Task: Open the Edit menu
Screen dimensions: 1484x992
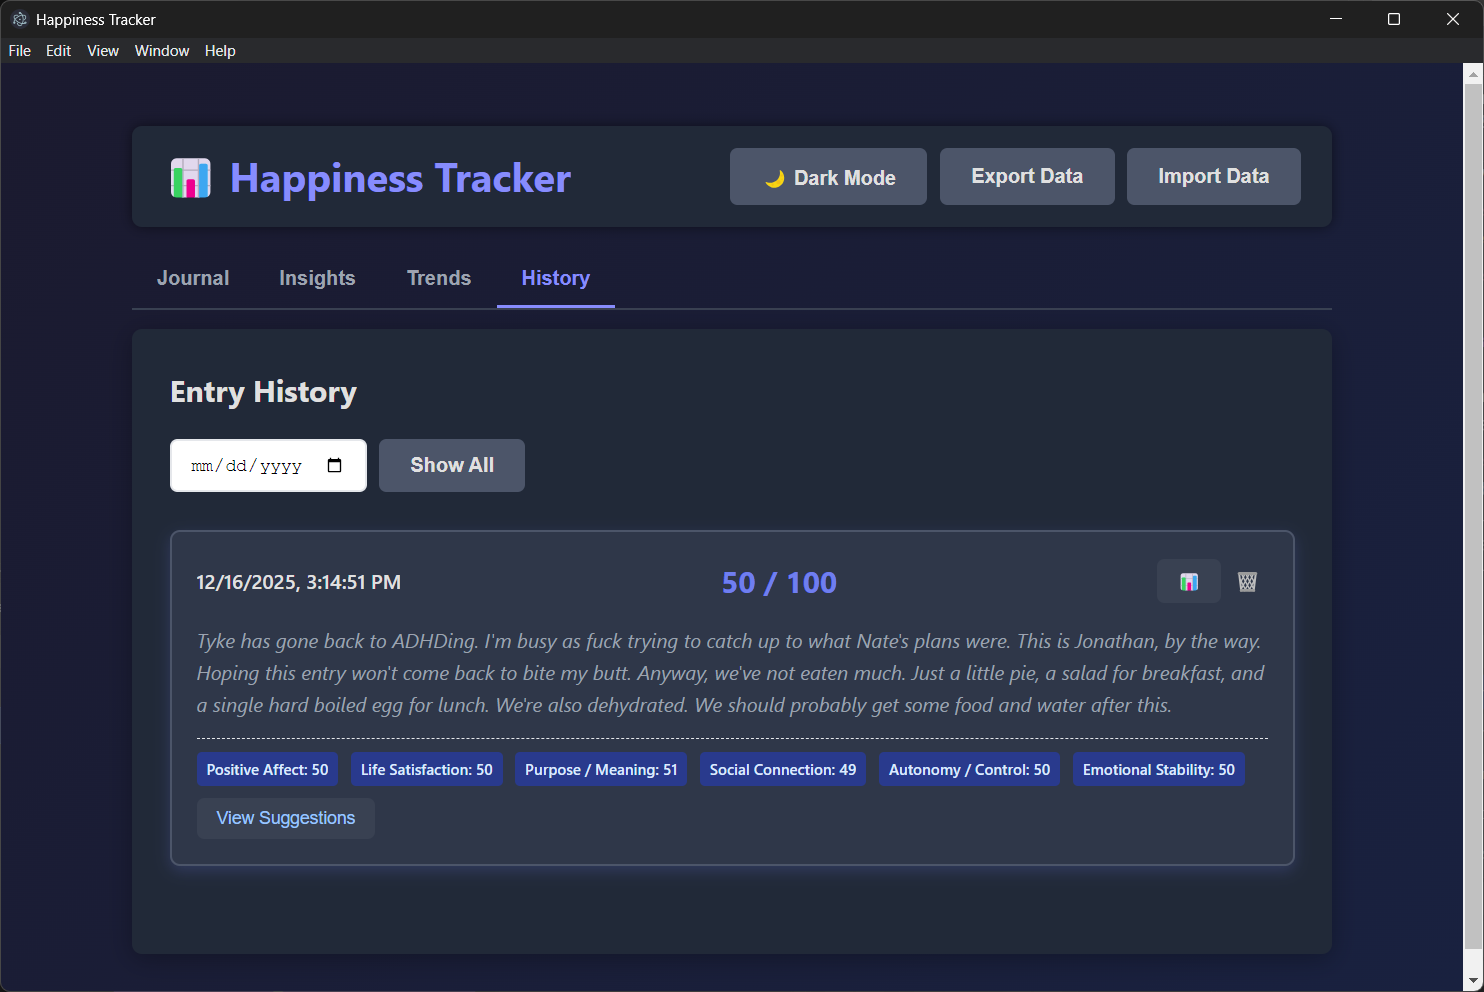Action: pos(58,51)
